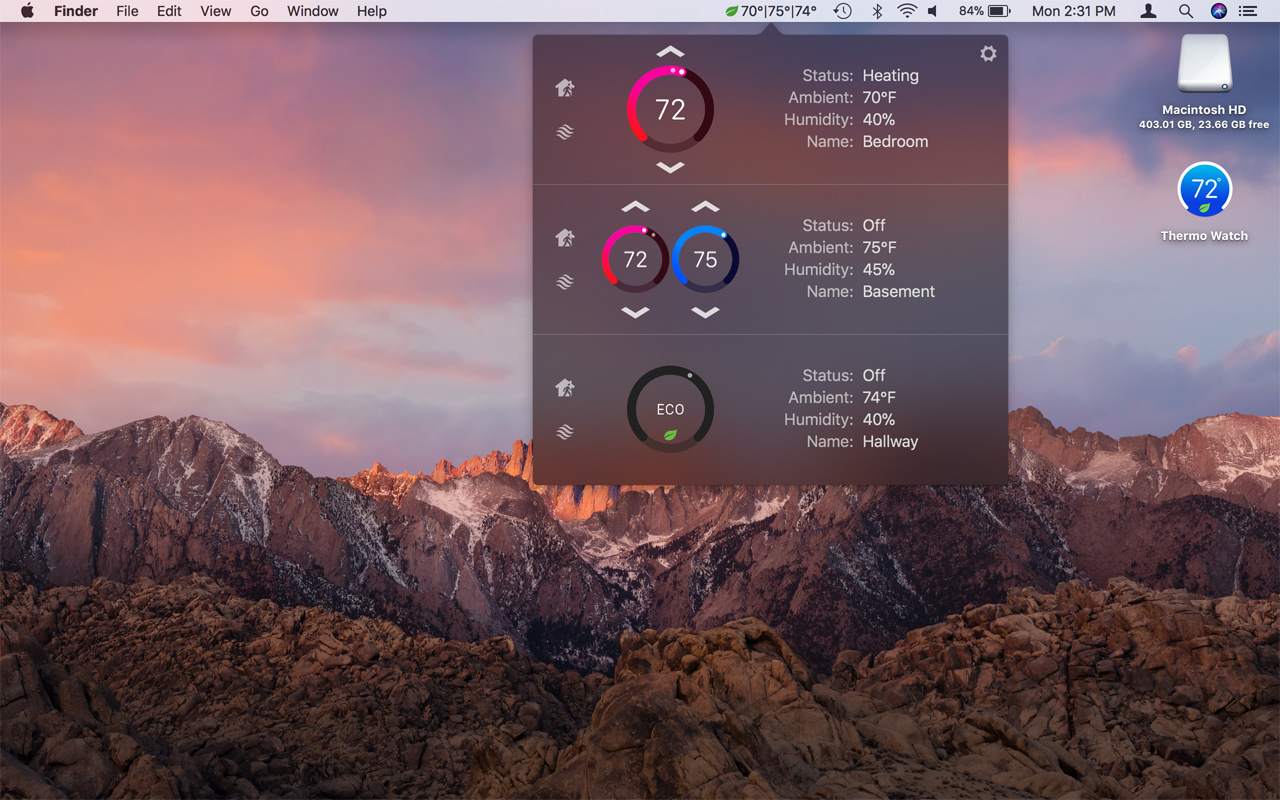This screenshot has width=1280, height=800.
Task: Toggle home/away icon for Bedroom
Action: [x=565, y=88]
